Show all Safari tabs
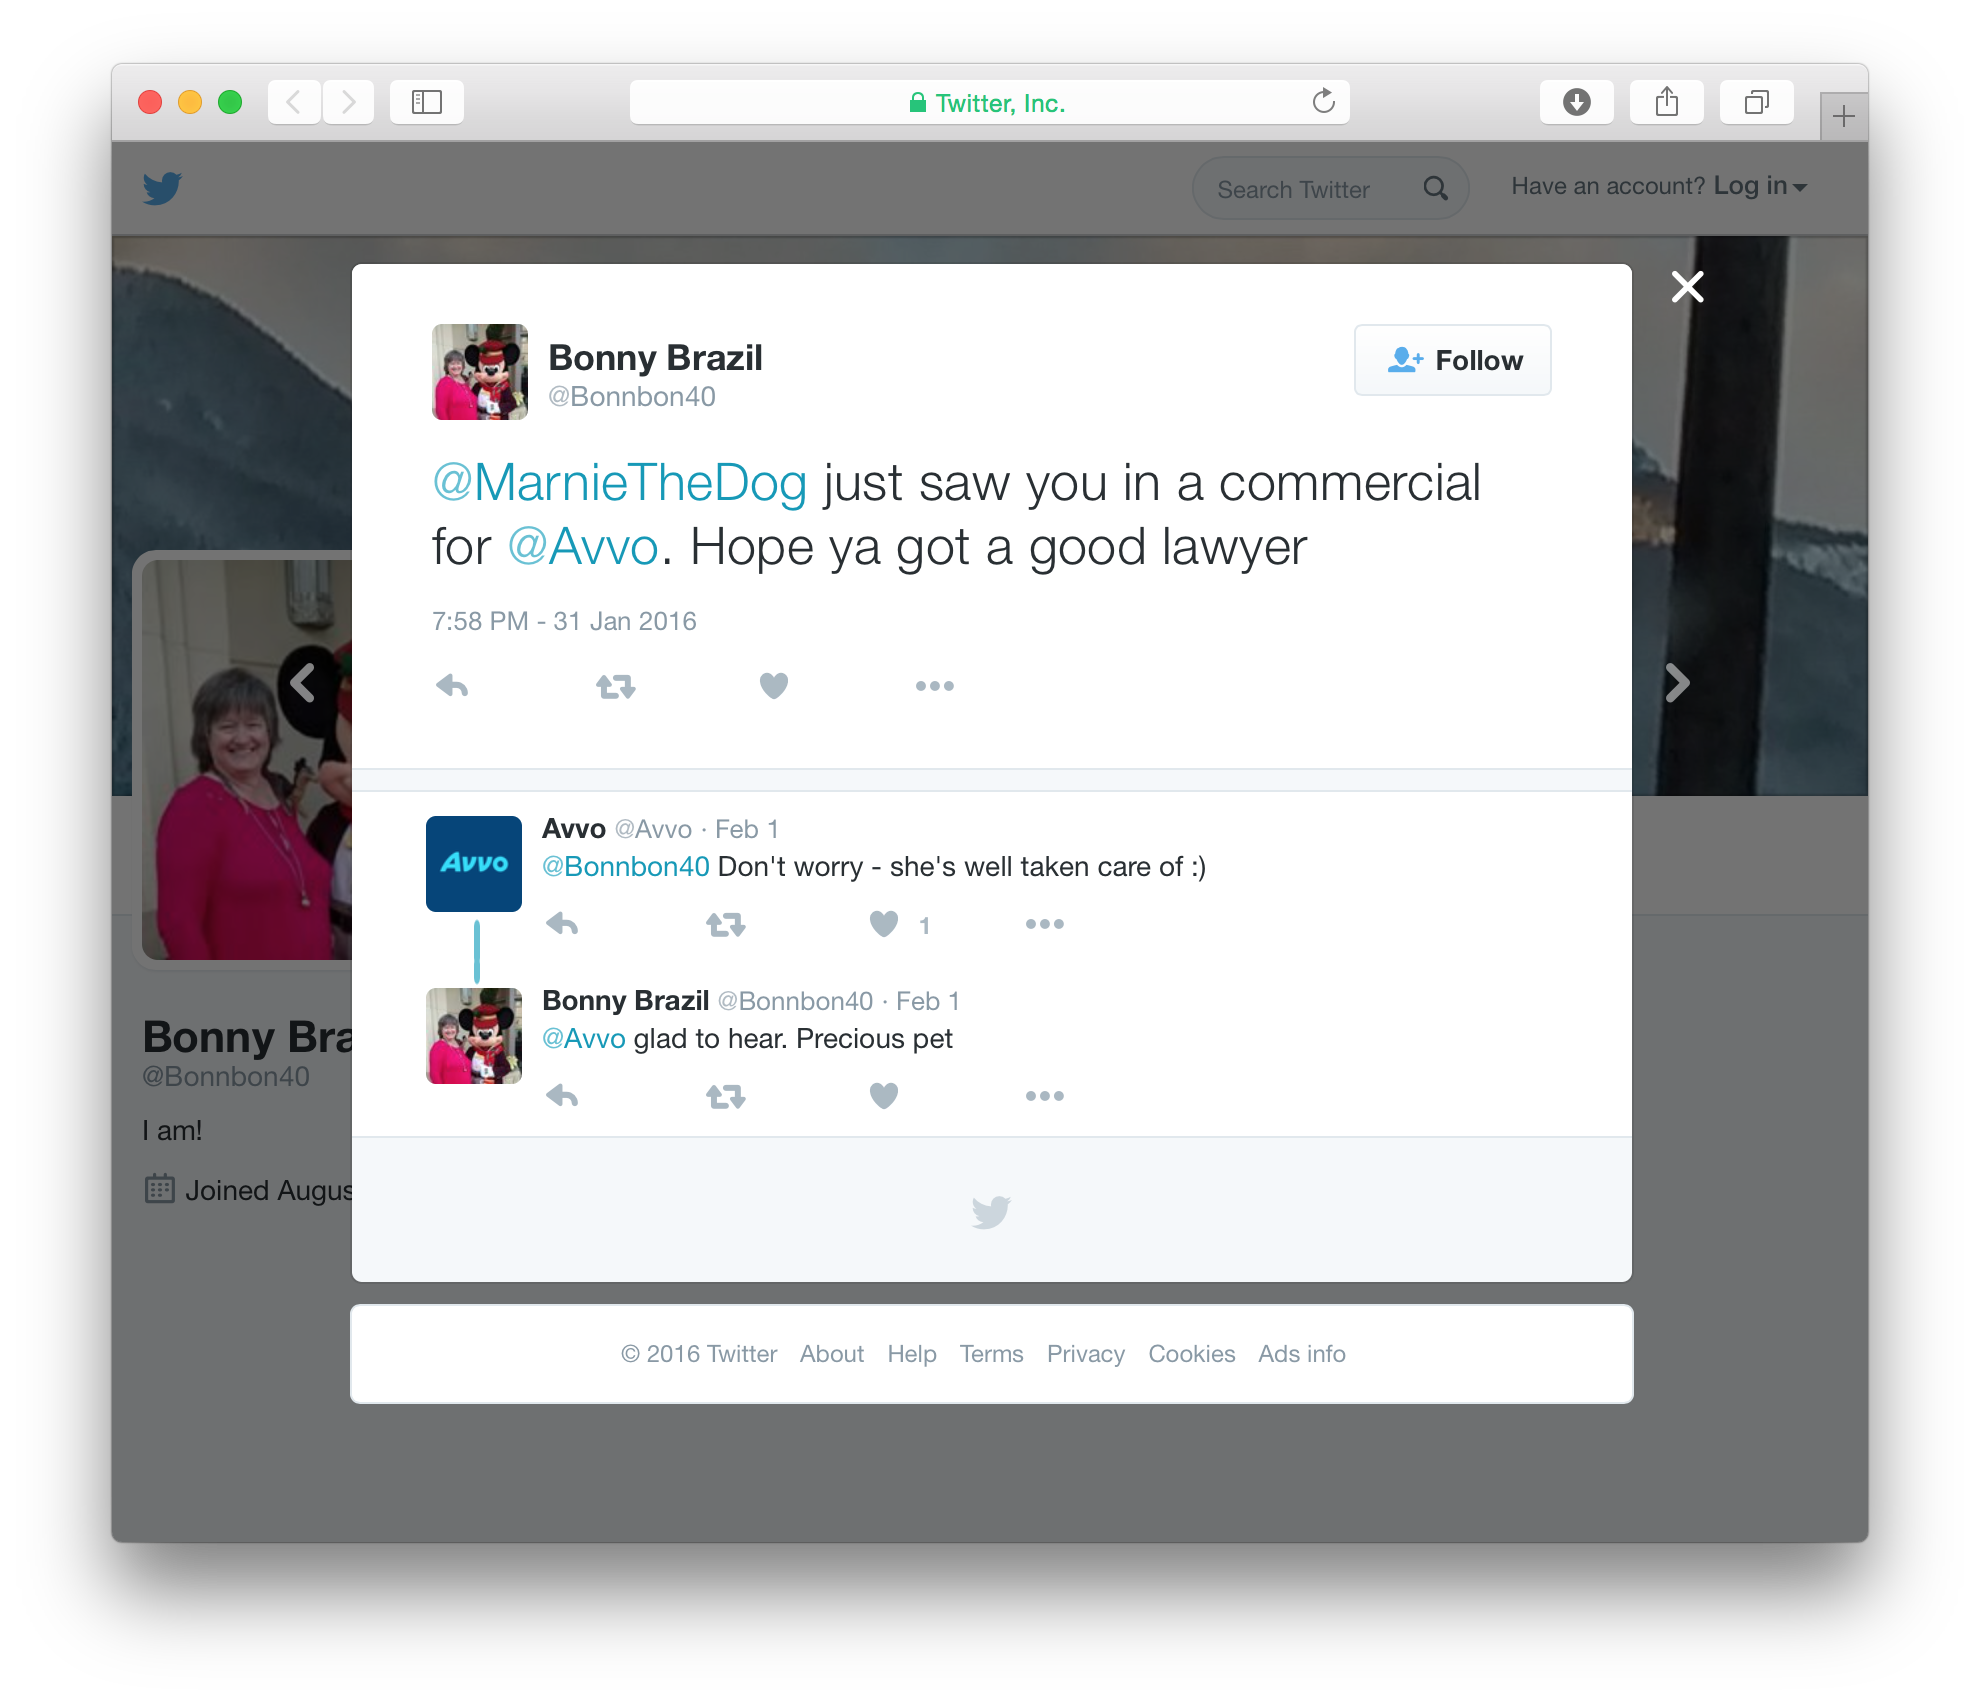Screen dimensions: 1980x1702 [x=1756, y=102]
